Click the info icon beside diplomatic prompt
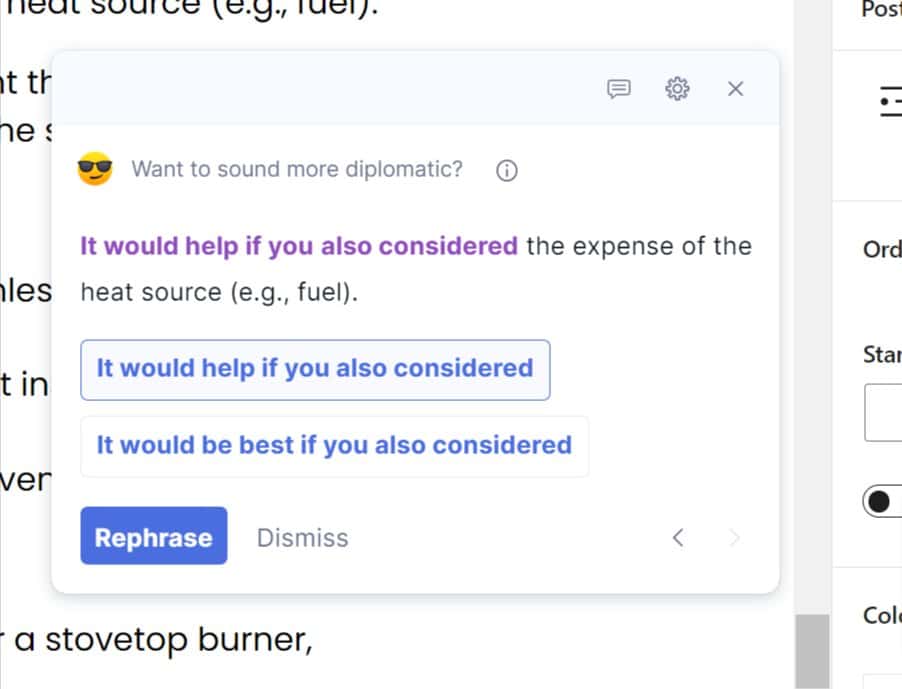The width and height of the screenshot is (902, 689). [x=506, y=170]
